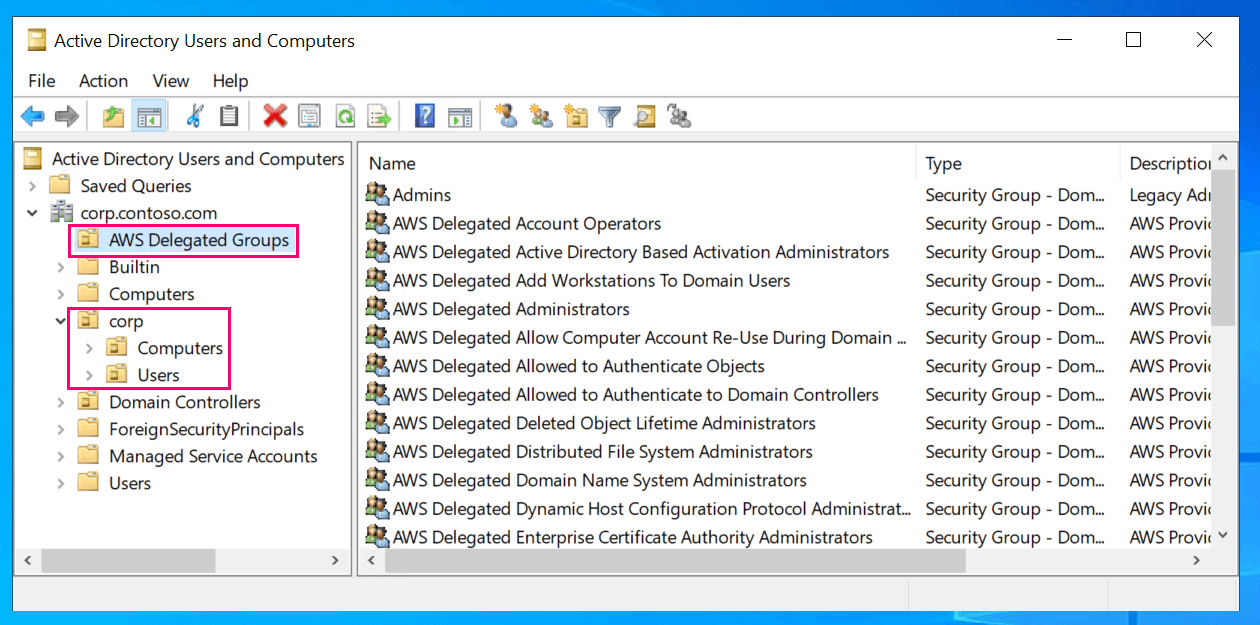Select AWS Delegated Distributed File System Administrators

click(603, 451)
